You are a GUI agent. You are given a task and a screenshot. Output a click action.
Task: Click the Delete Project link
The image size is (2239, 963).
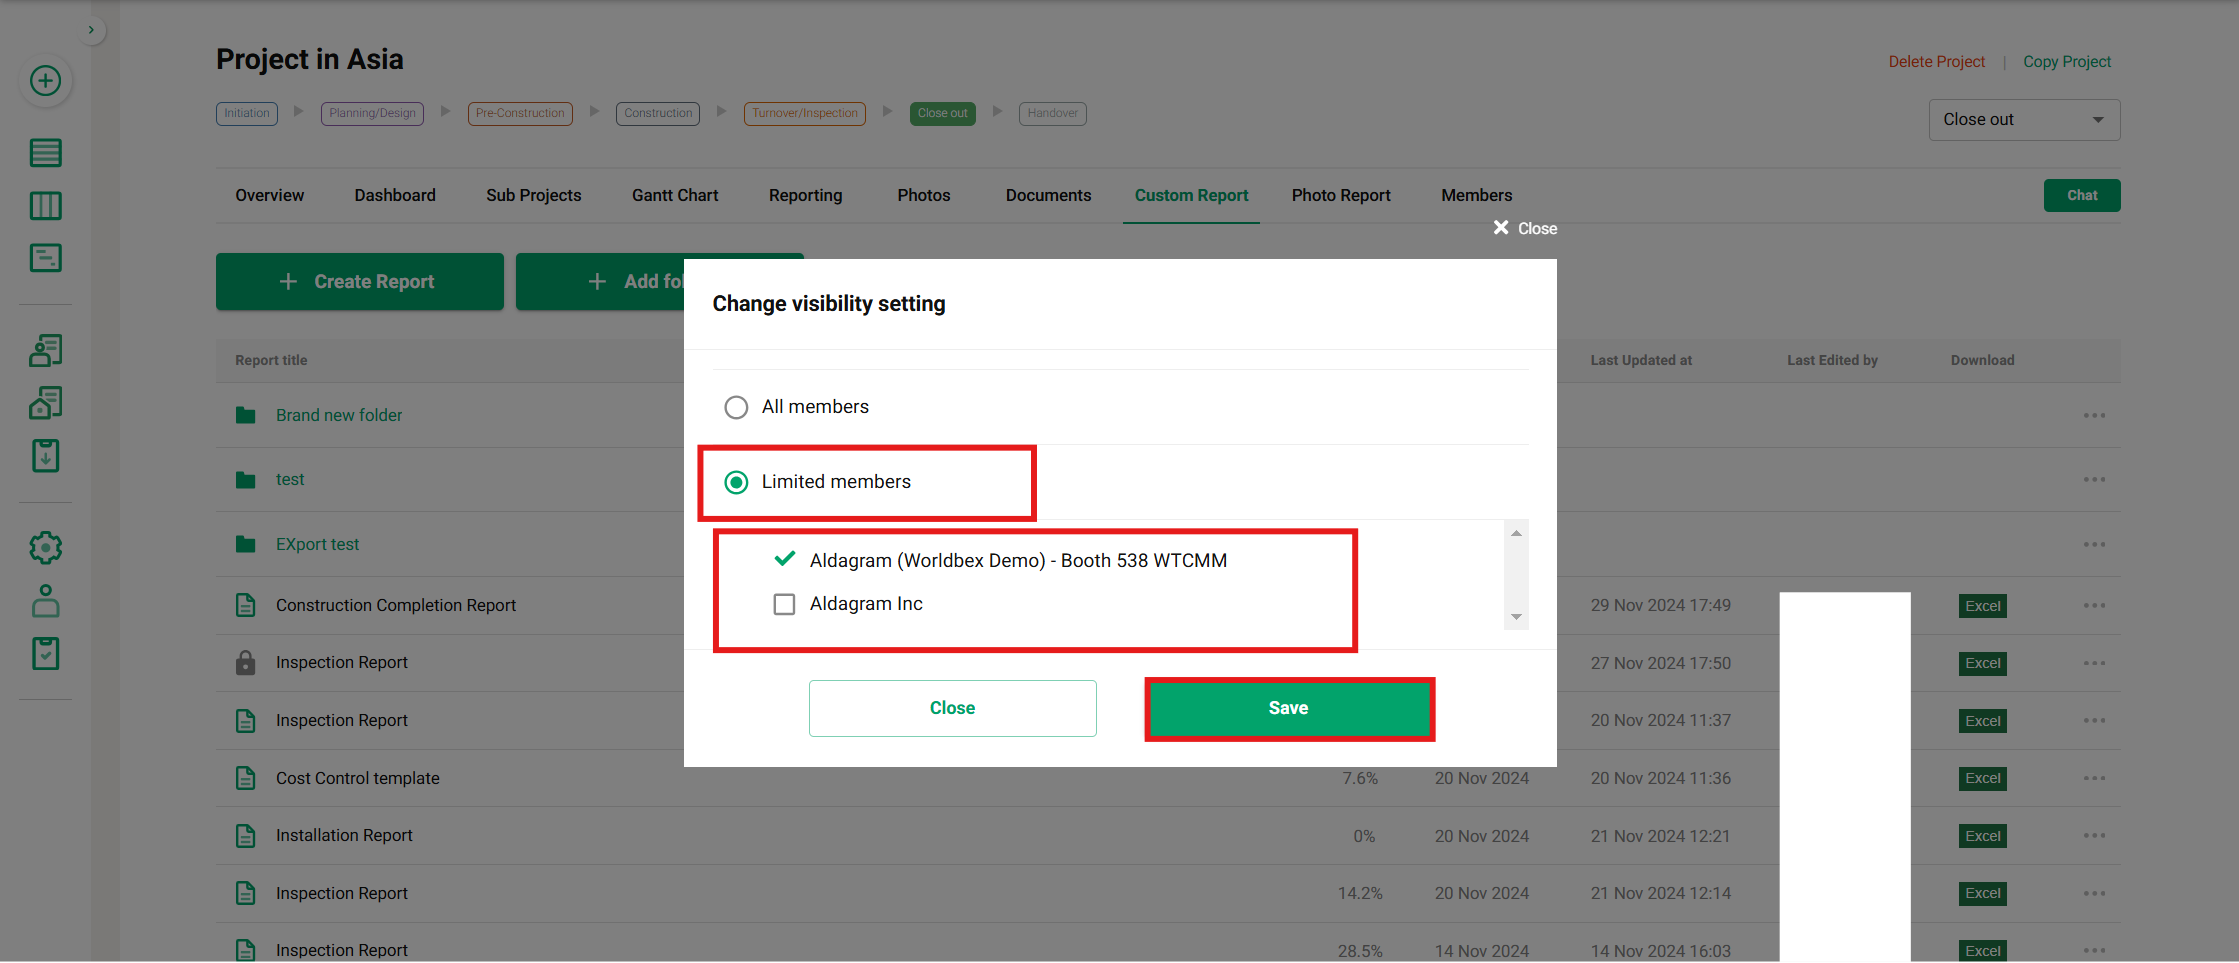1936,62
